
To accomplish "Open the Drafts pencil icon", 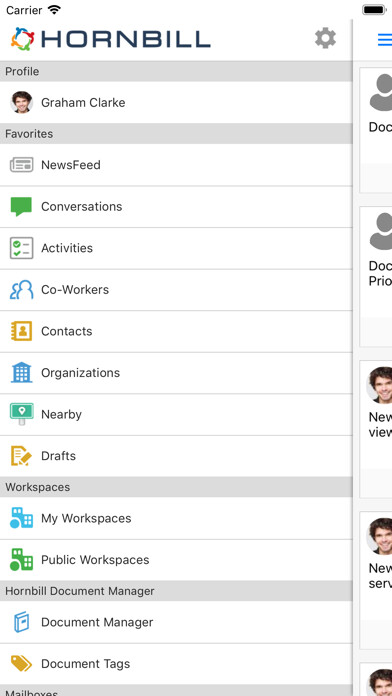I will click(x=21, y=456).
